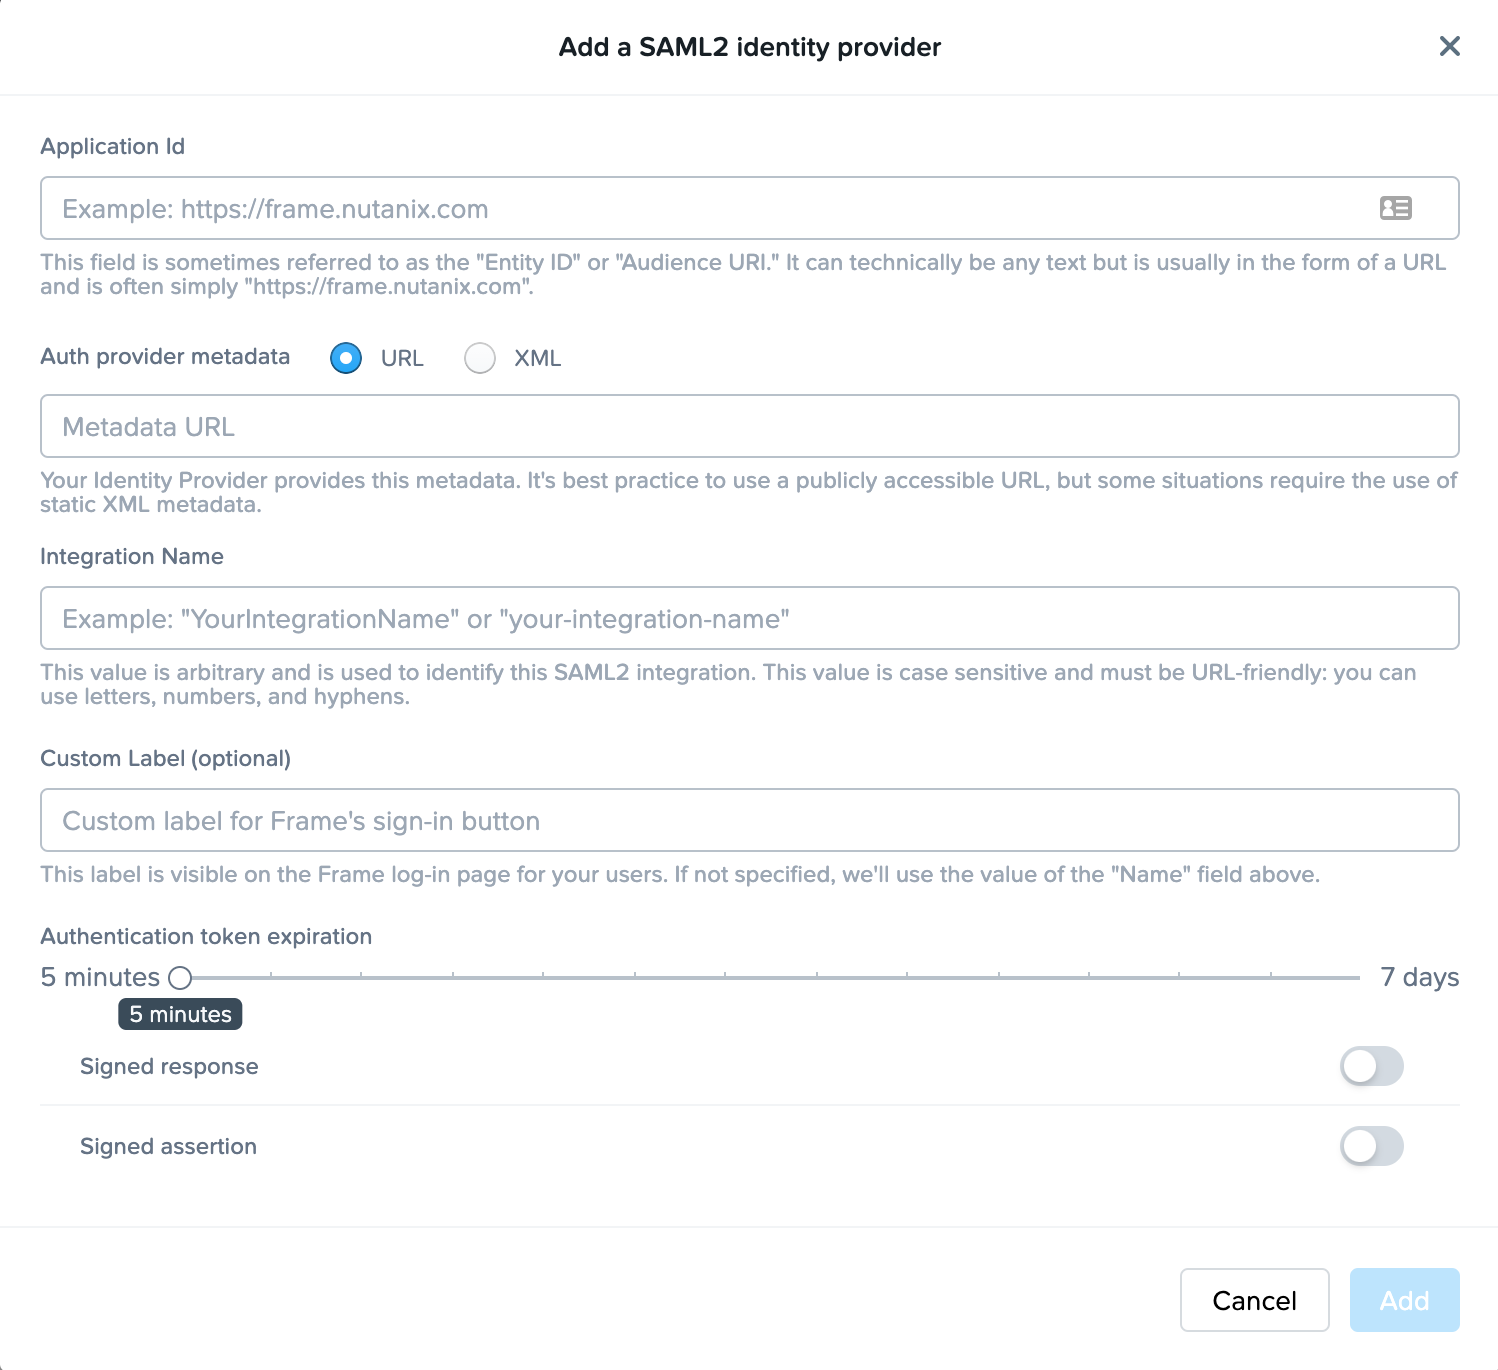Viewport: 1498px width, 1370px height.
Task: Enable the Signed assertion toggle
Action: pos(1371,1146)
